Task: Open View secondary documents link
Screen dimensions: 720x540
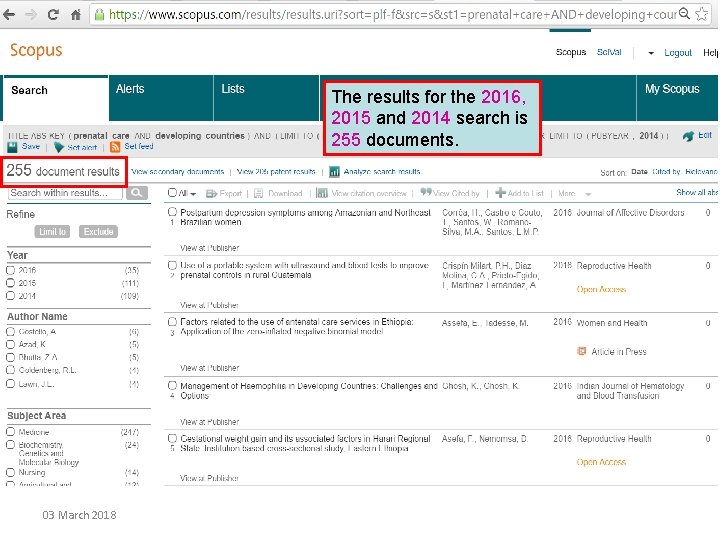Action: [178, 172]
